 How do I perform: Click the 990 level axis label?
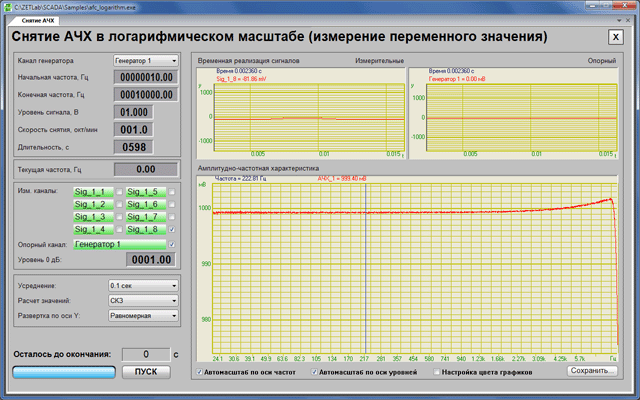[206, 264]
